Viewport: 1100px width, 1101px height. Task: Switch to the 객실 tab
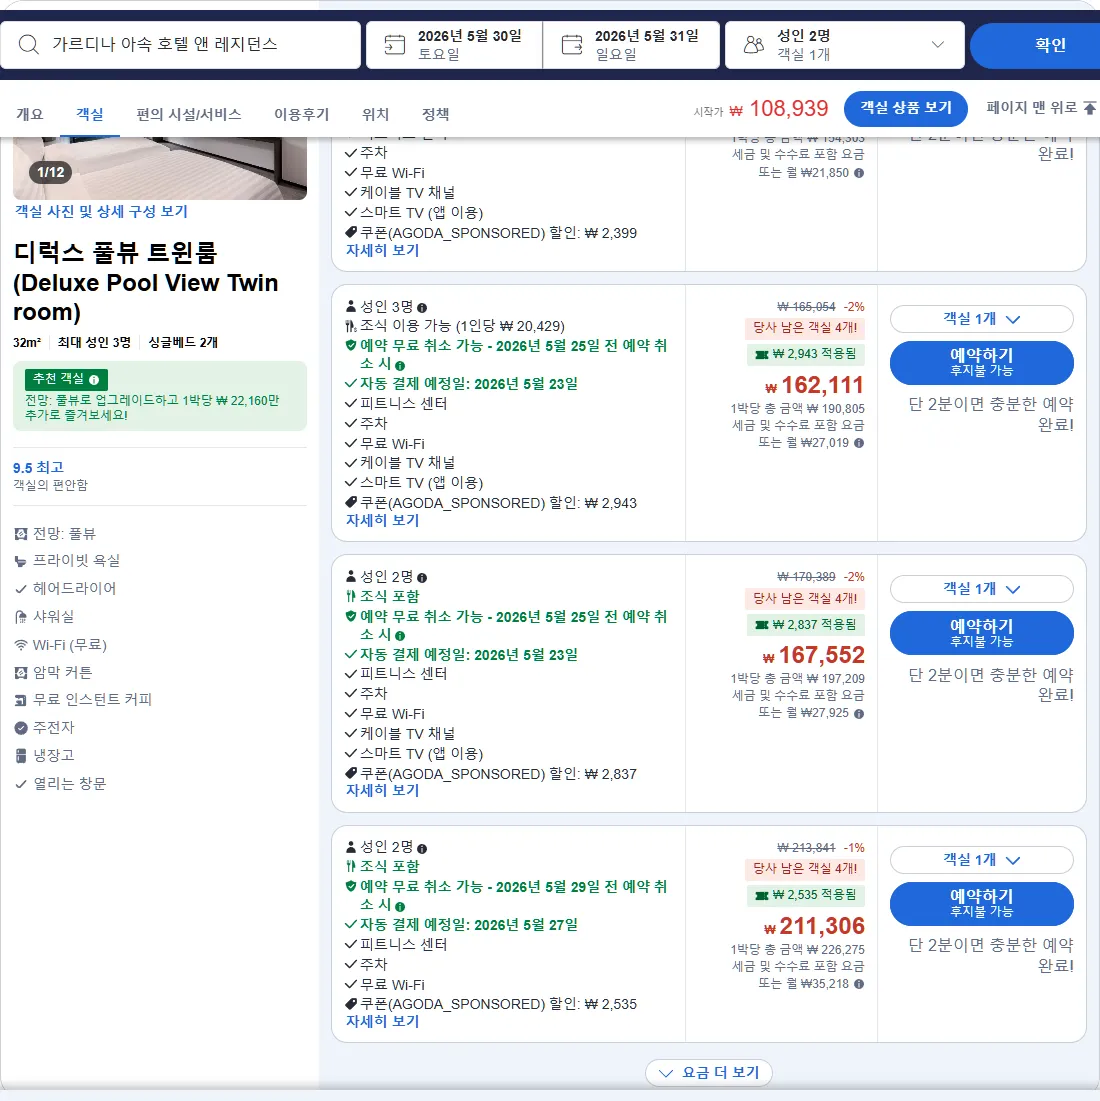pyautogui.click(x=90, y=114)
